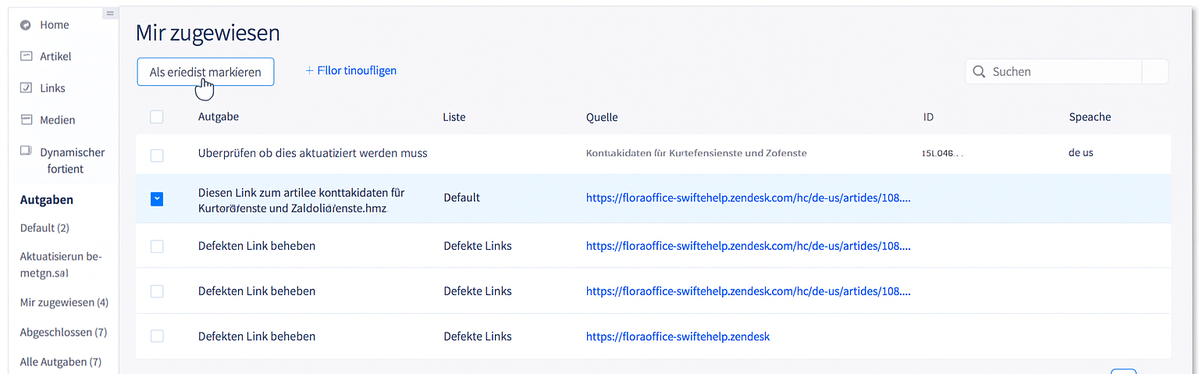The width and height of the screenshot is (1199, 374).
Task: Check the third 'Defekten Link beheben' row
Action: click(x=157, y=336)
